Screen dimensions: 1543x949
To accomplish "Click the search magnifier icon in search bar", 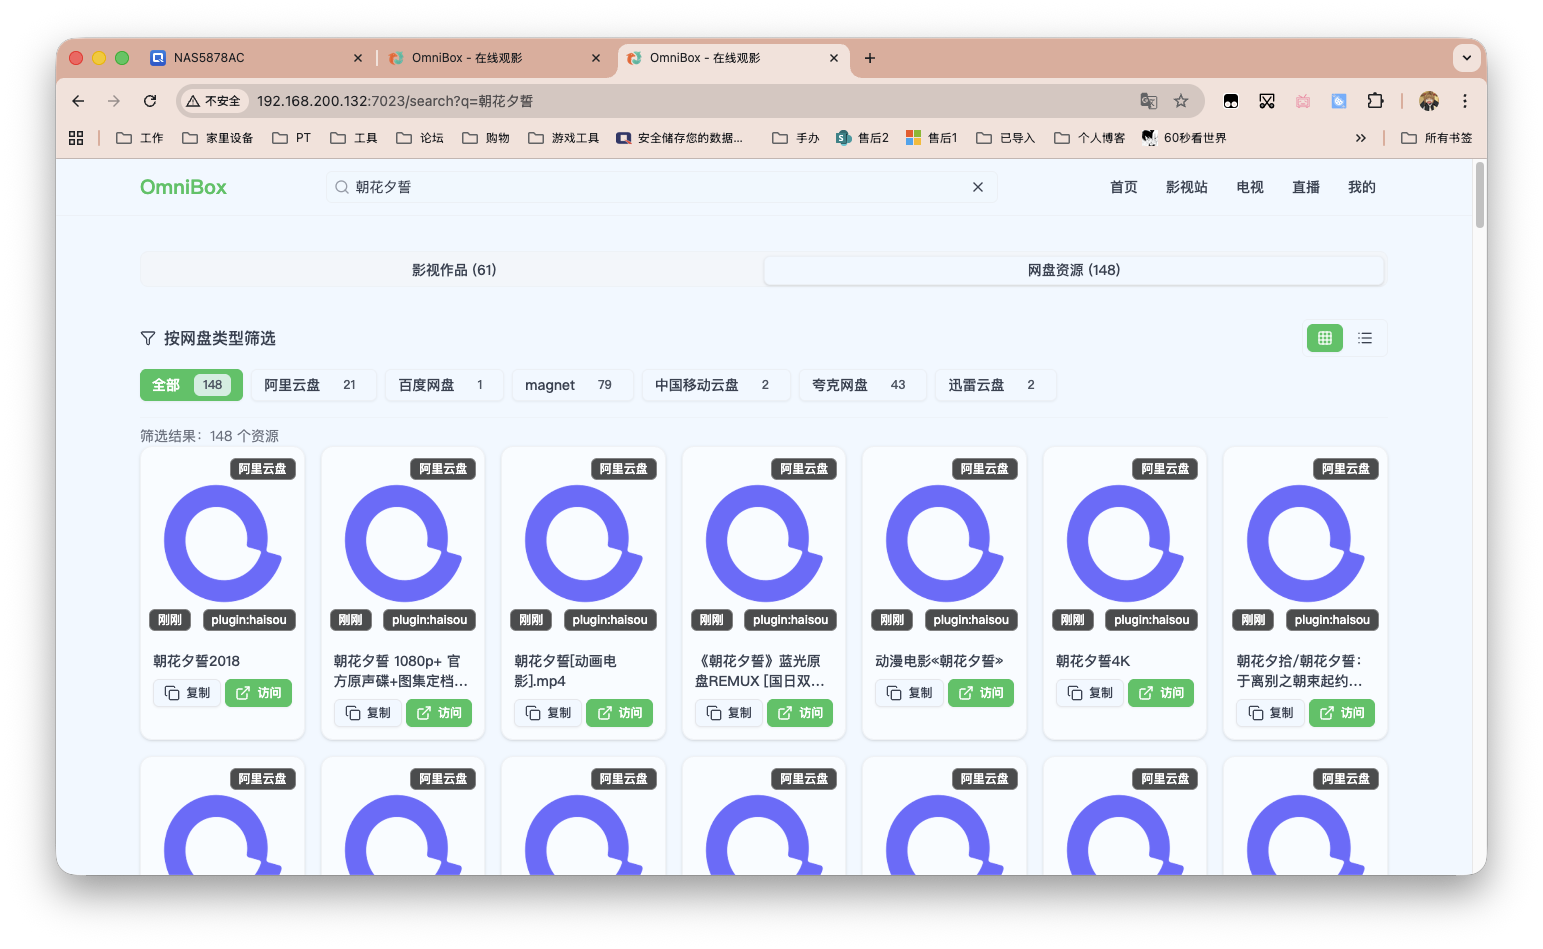I will [340, 187].
